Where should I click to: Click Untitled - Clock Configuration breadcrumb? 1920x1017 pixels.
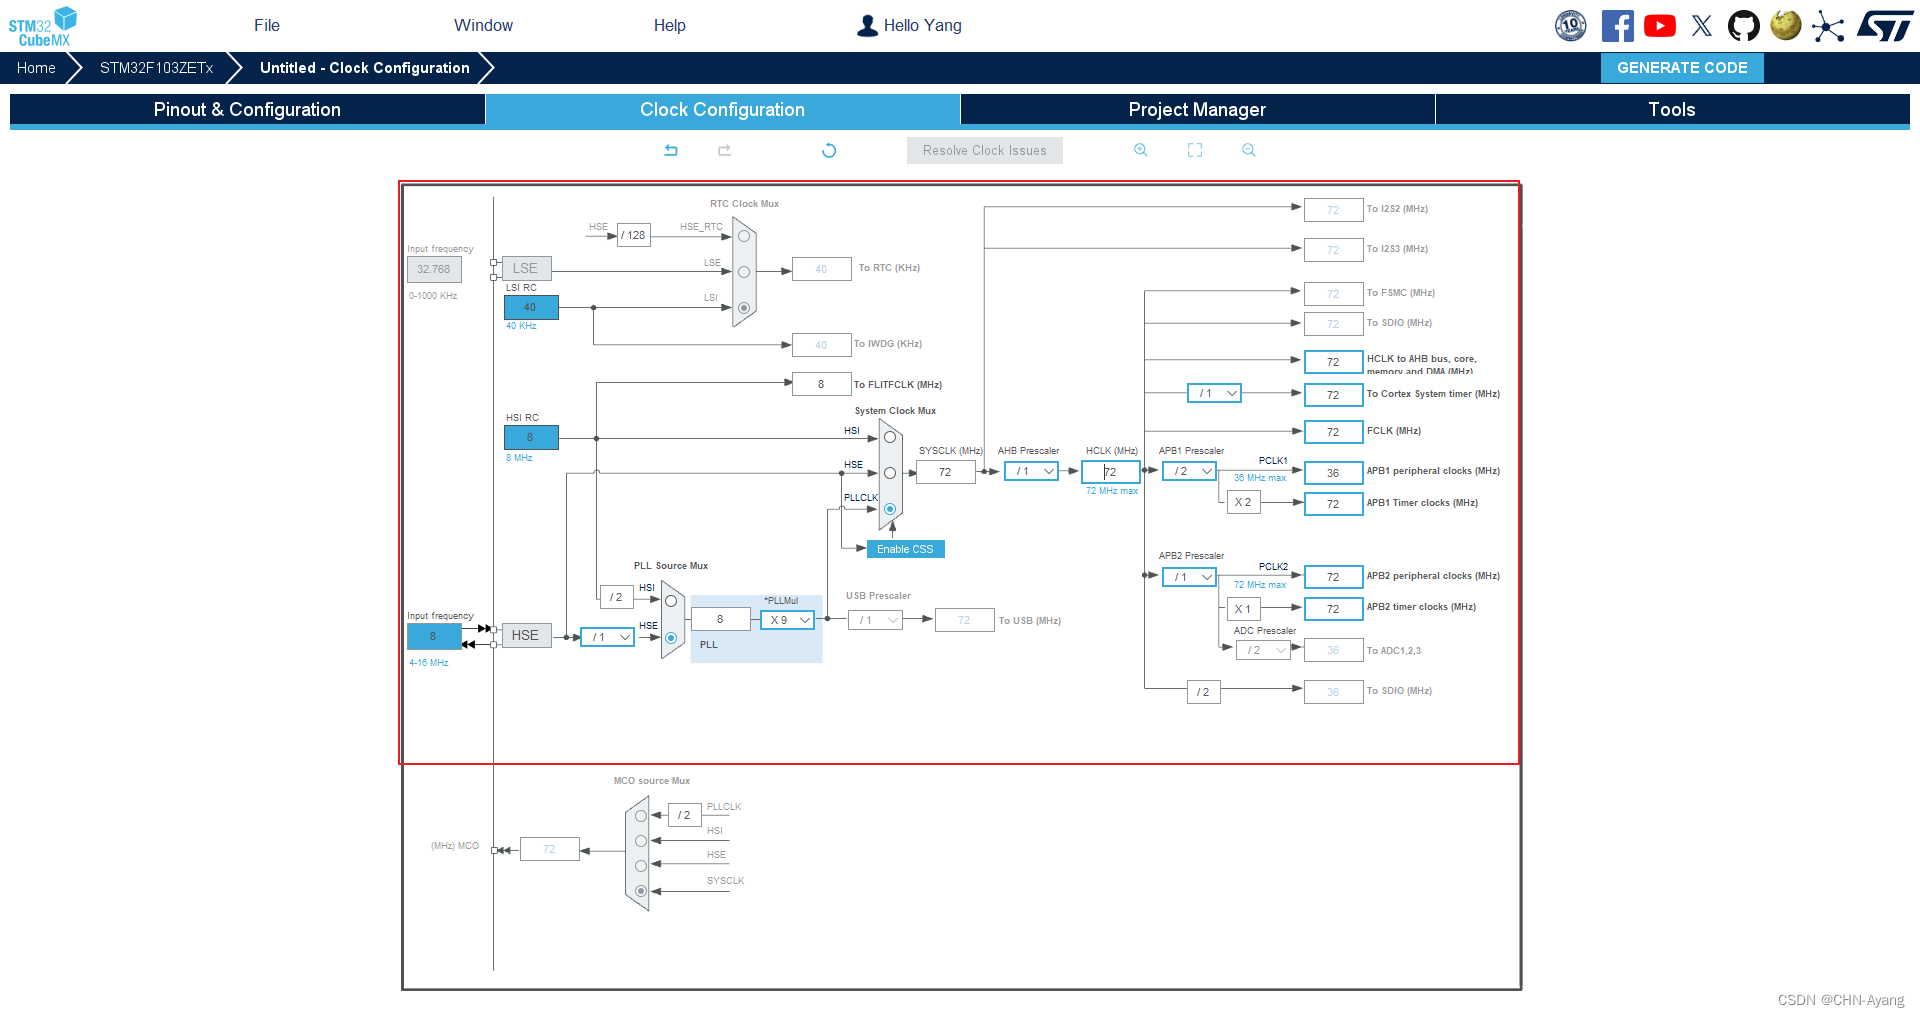coord(365,68)
